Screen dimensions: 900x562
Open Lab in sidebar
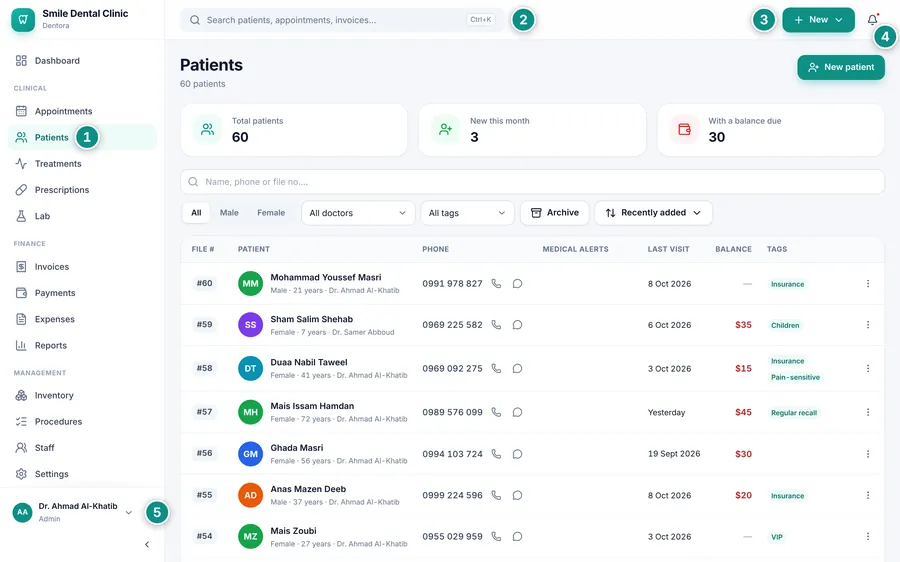[82, 216]
